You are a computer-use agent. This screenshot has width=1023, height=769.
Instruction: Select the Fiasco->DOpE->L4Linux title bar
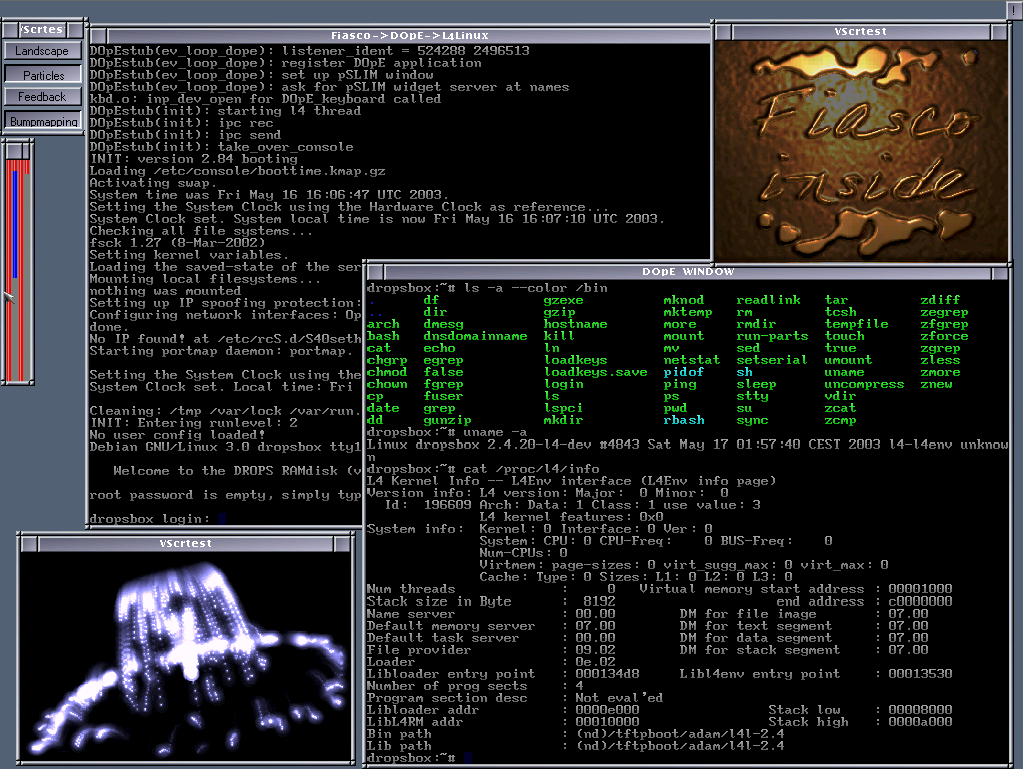pyautogui.click(x=409, y=35)
